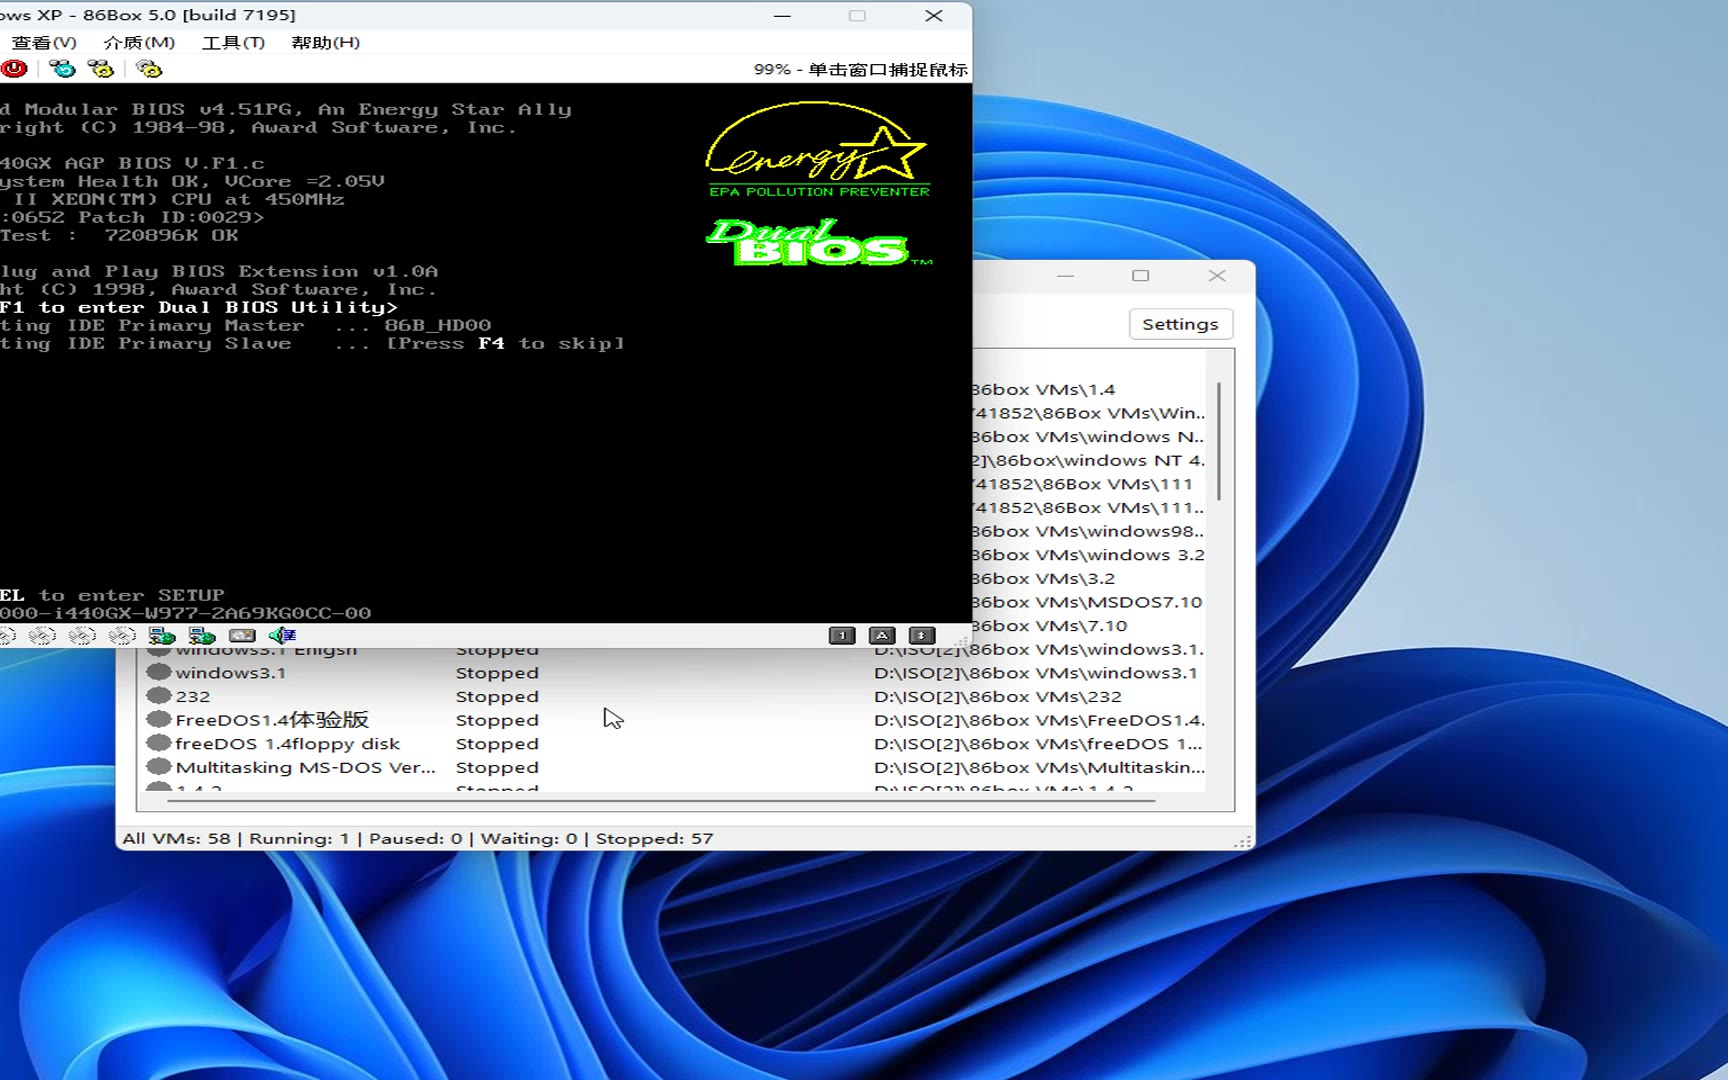Click the emulated BIOS screen to capture mouse
The image size is (1728, 1080).
(x=486, y=353)
